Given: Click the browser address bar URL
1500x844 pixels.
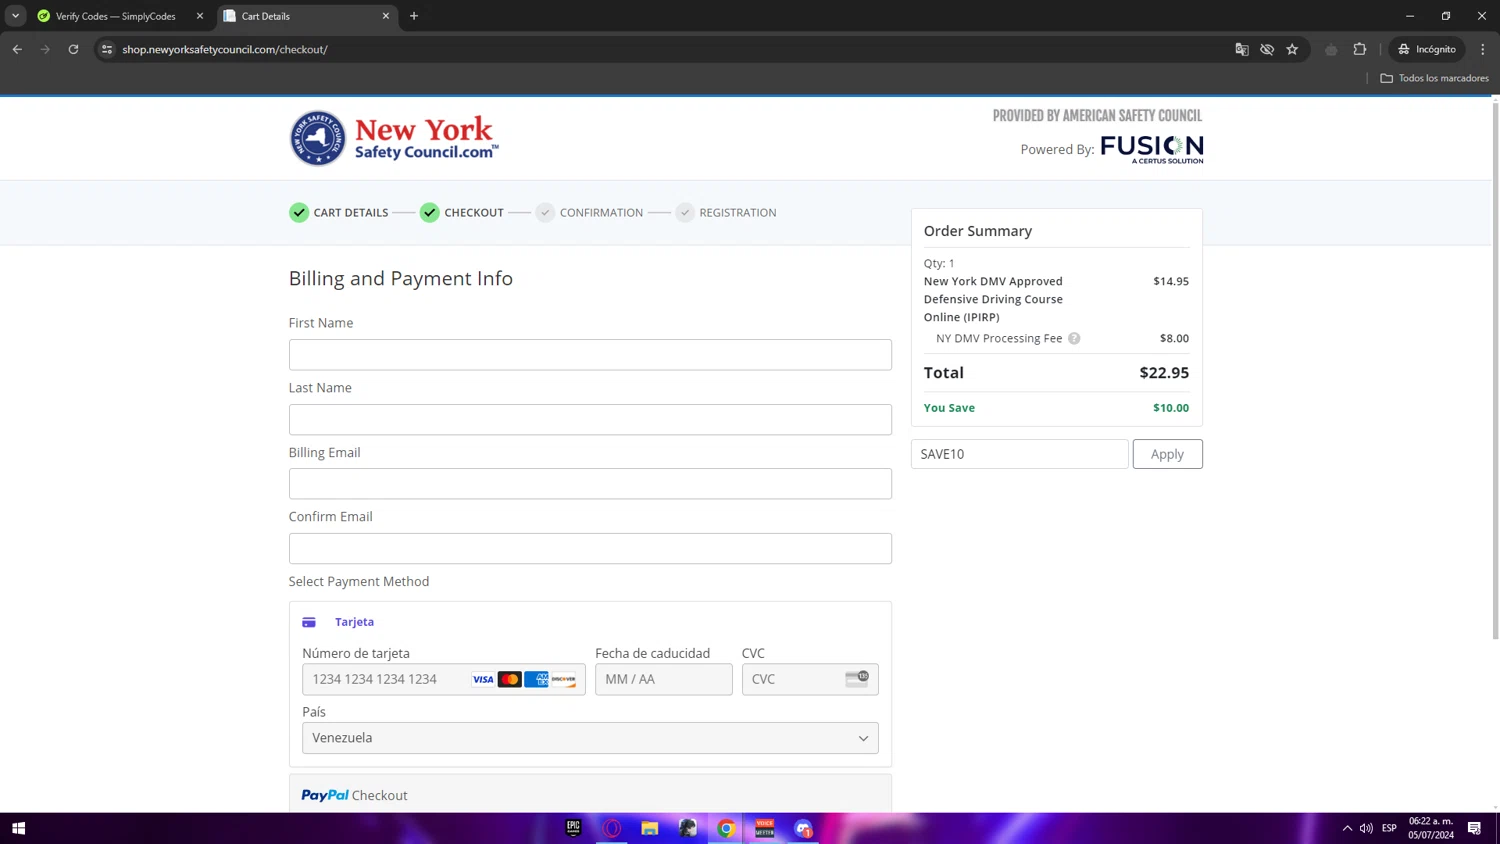Looking at the screenshot, I should [x=225, y=49].
